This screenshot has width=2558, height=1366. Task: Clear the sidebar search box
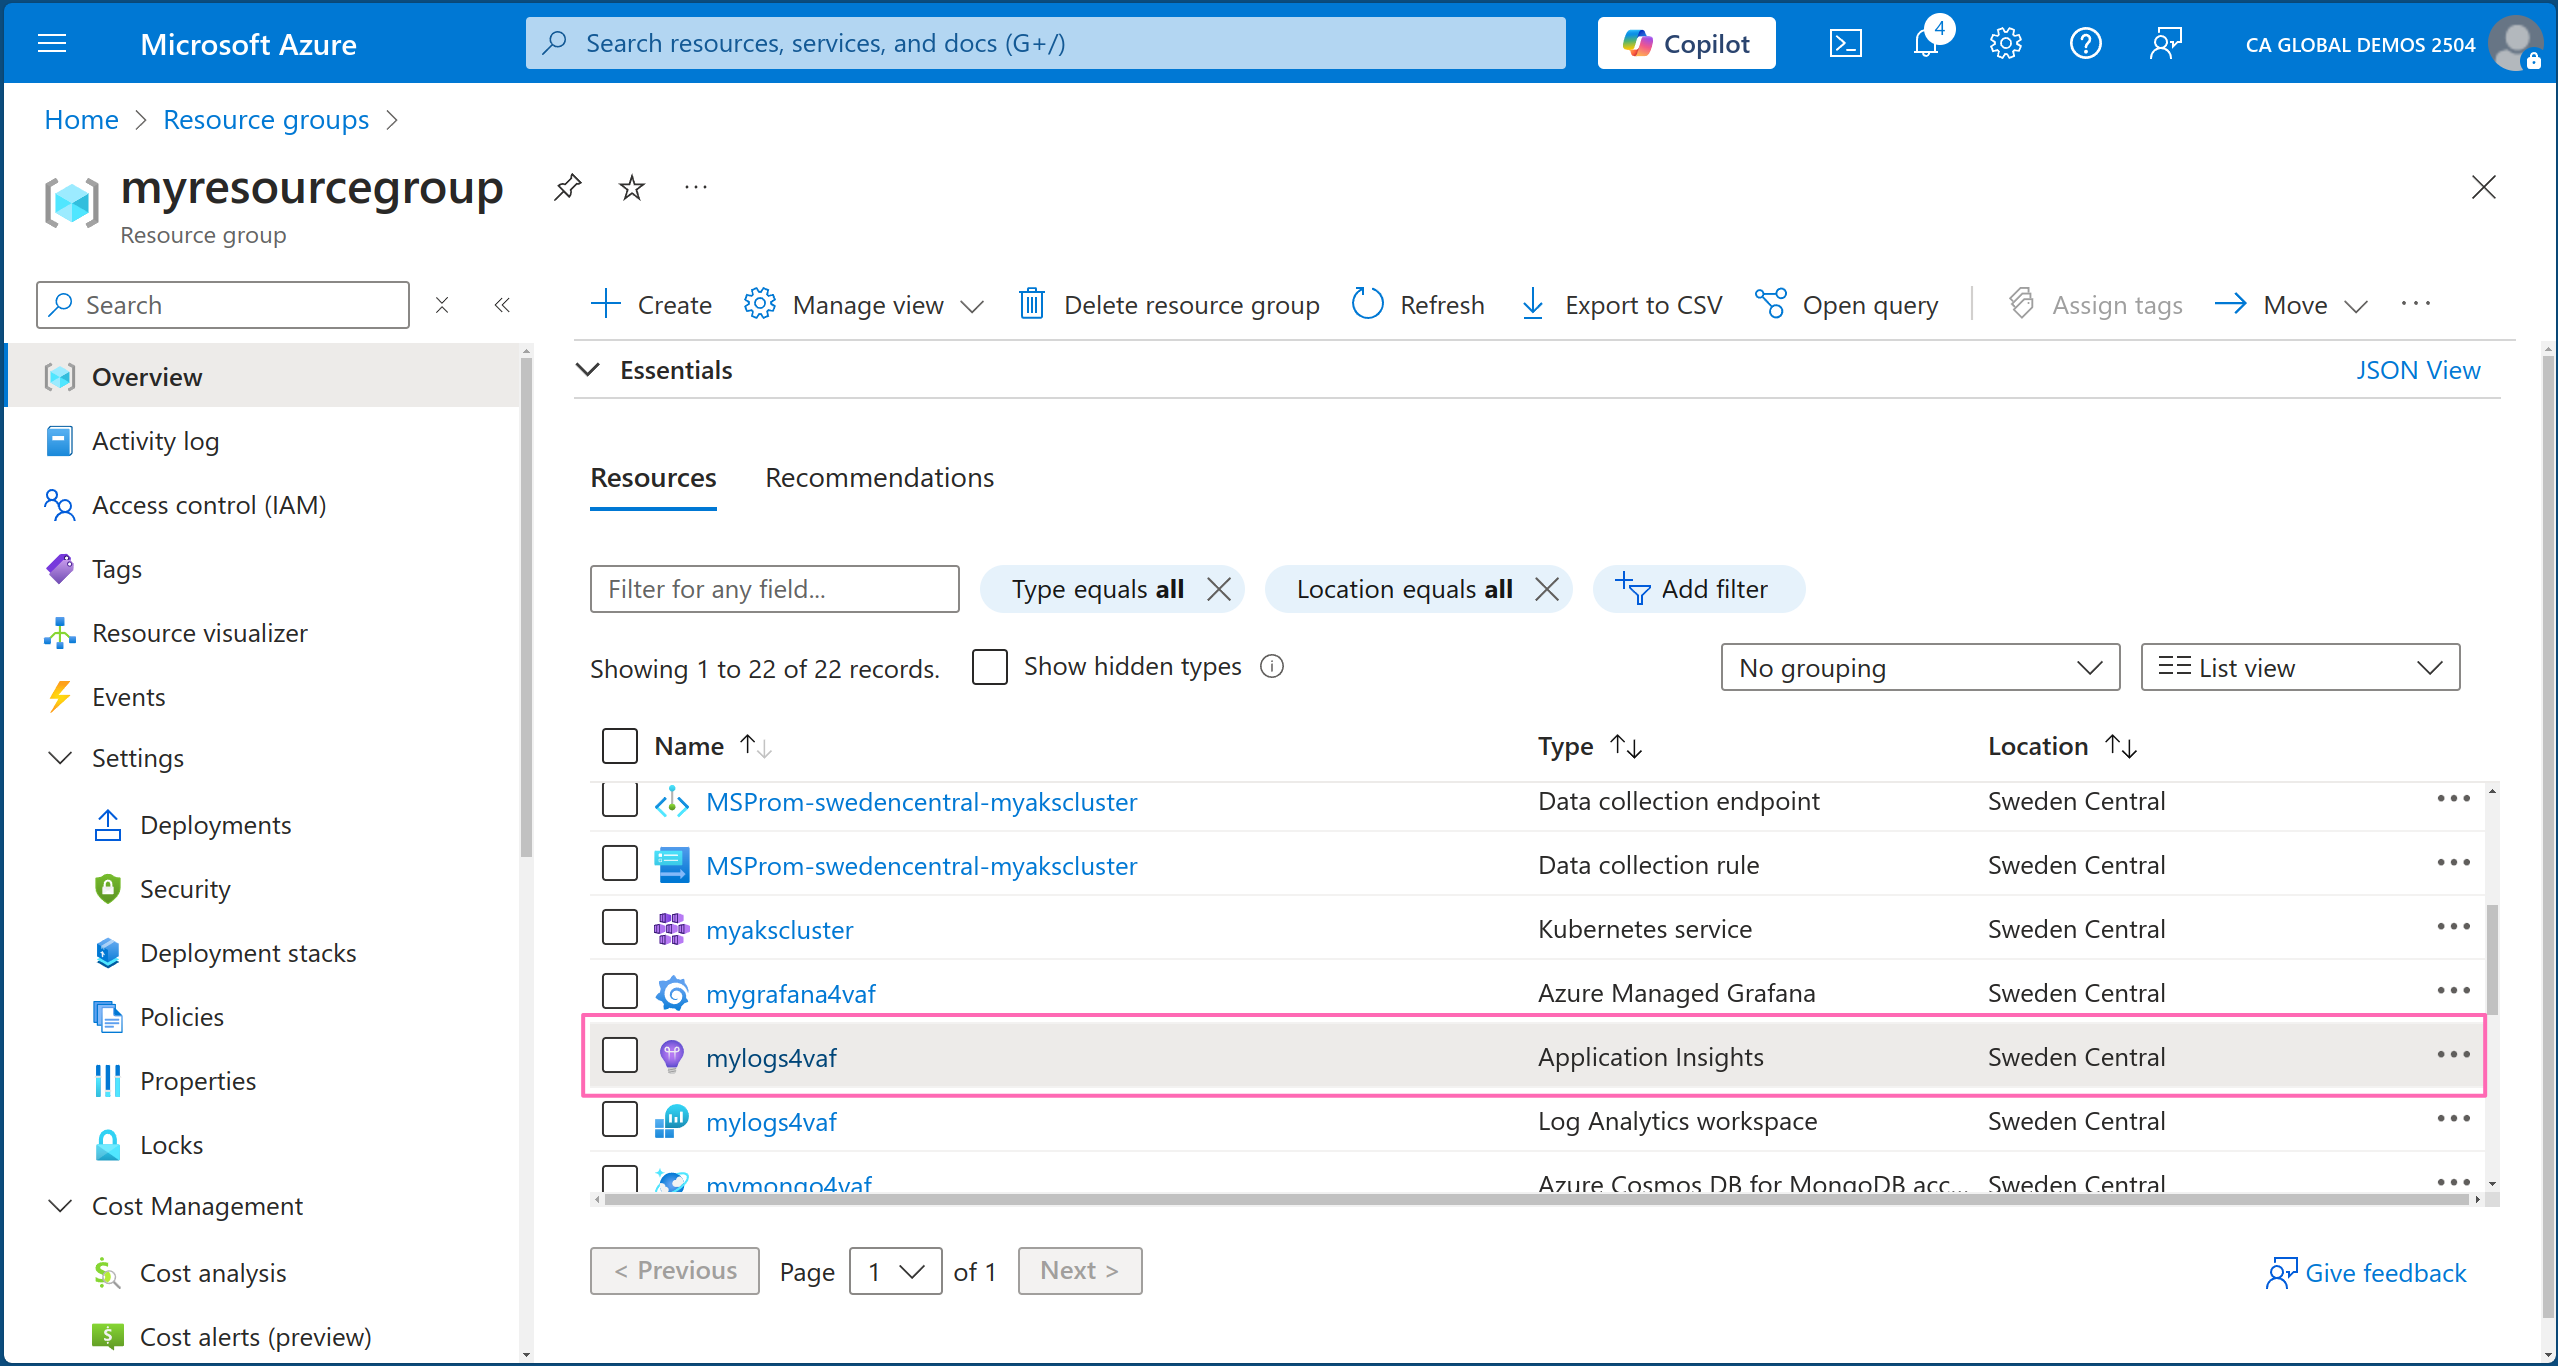pyautogui.click(x=442, y=305)
